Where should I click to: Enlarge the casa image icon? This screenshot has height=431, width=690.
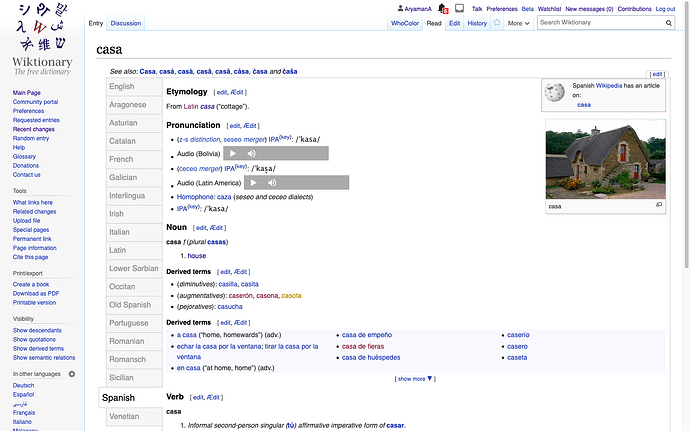tap(659, 205)
